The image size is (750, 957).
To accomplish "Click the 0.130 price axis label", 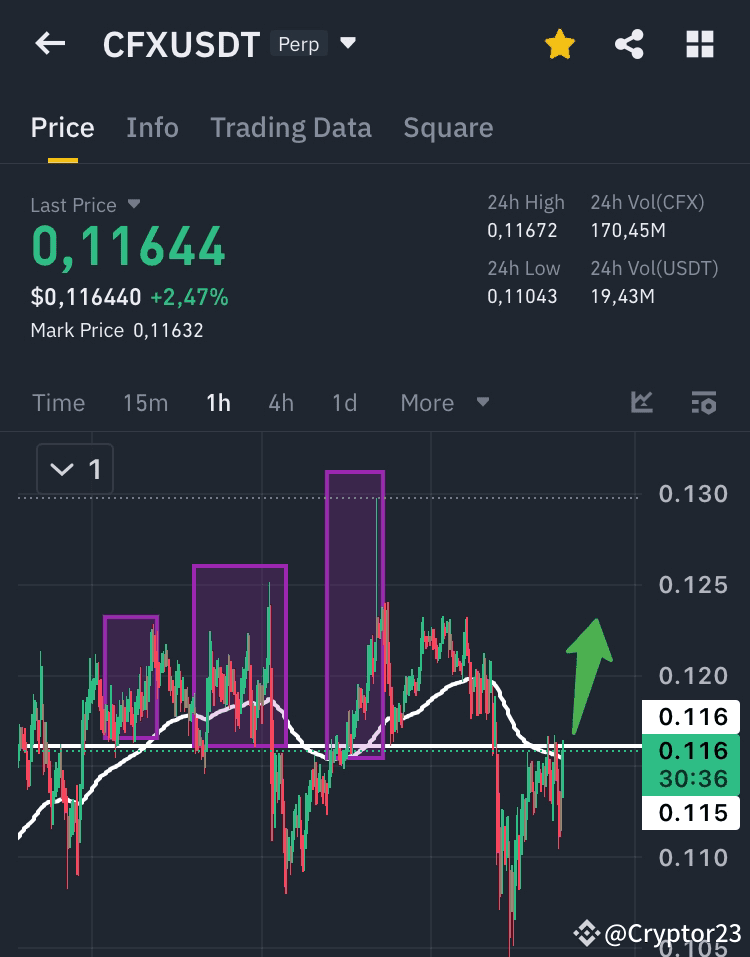I will coord(693,494).
